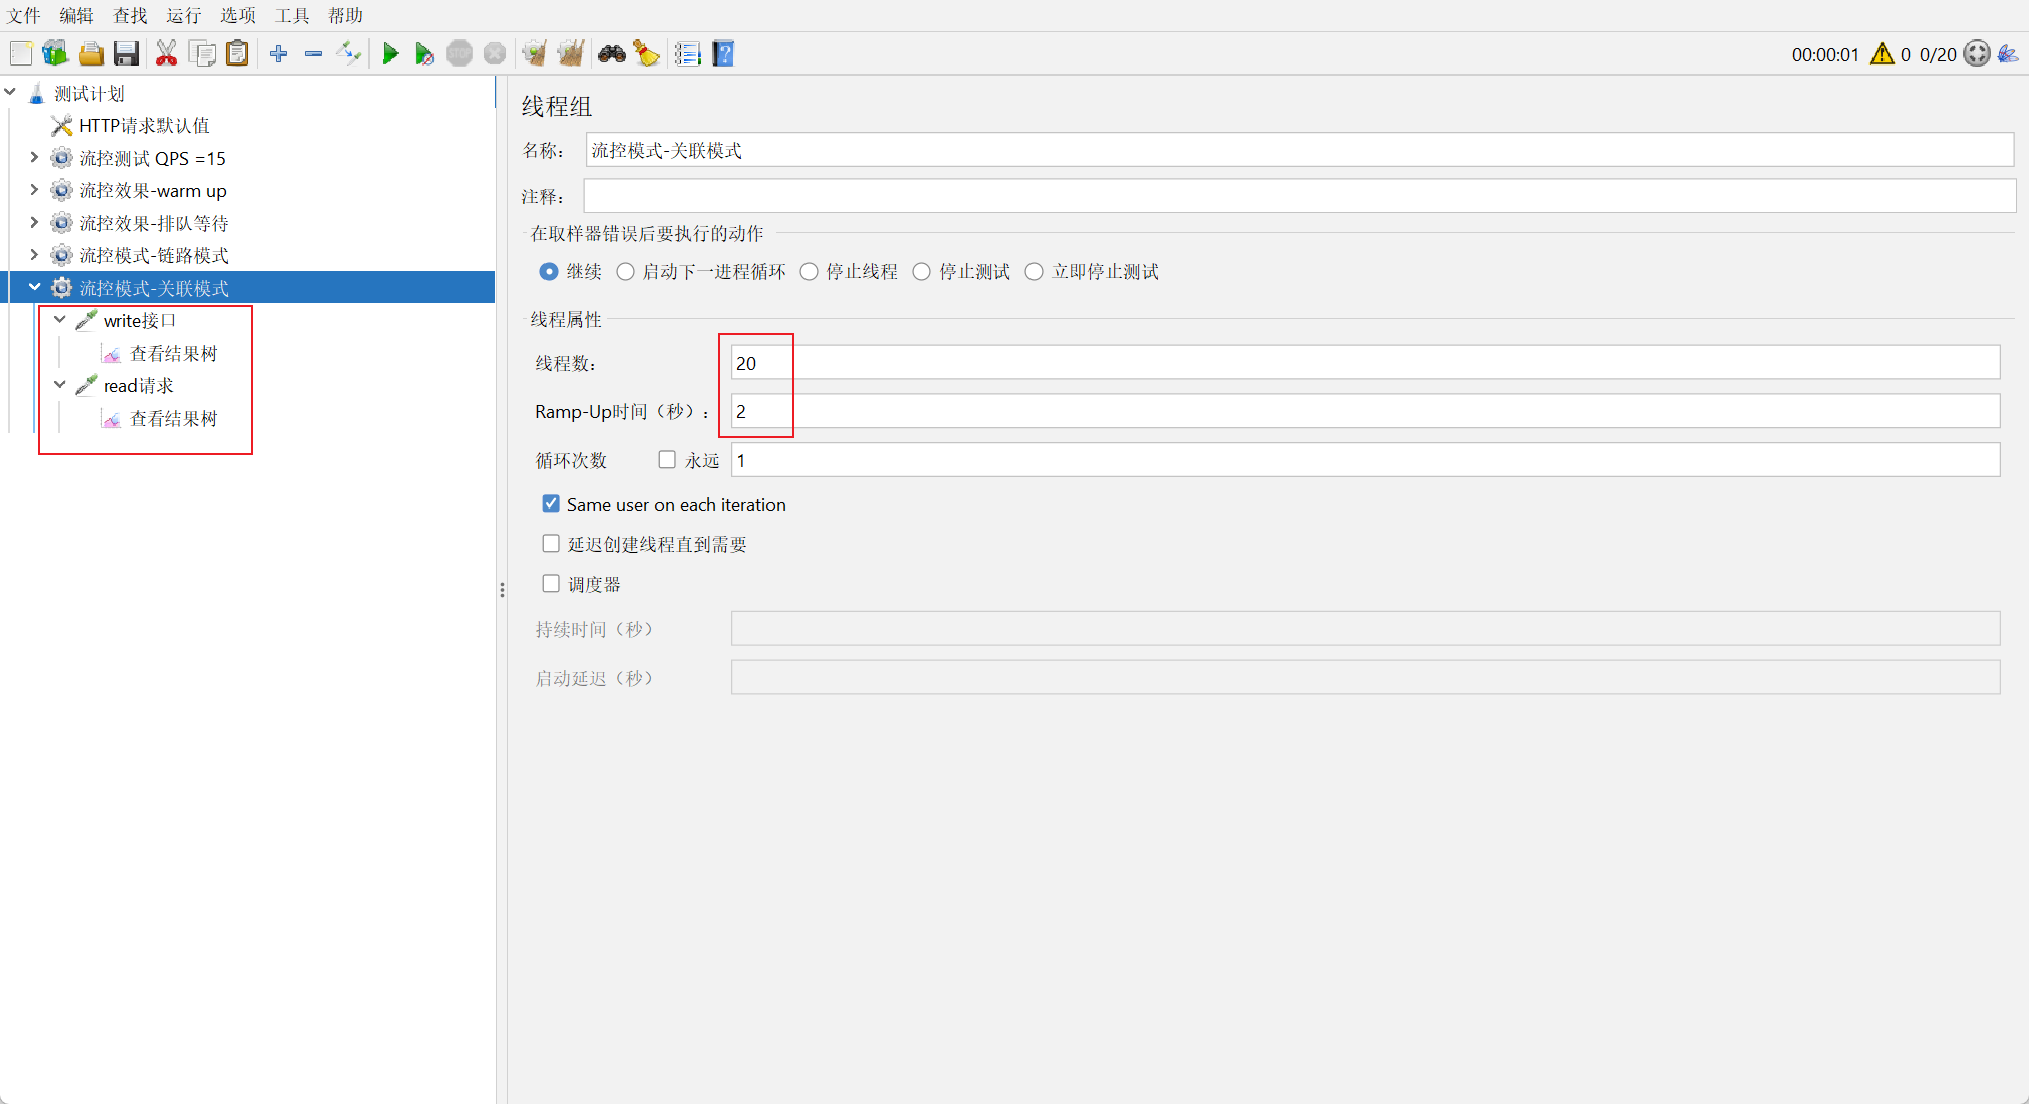This screenshot has width=2029, height=1104.
Task: Click Start no pauses toolbar icon
Action: 424,54
